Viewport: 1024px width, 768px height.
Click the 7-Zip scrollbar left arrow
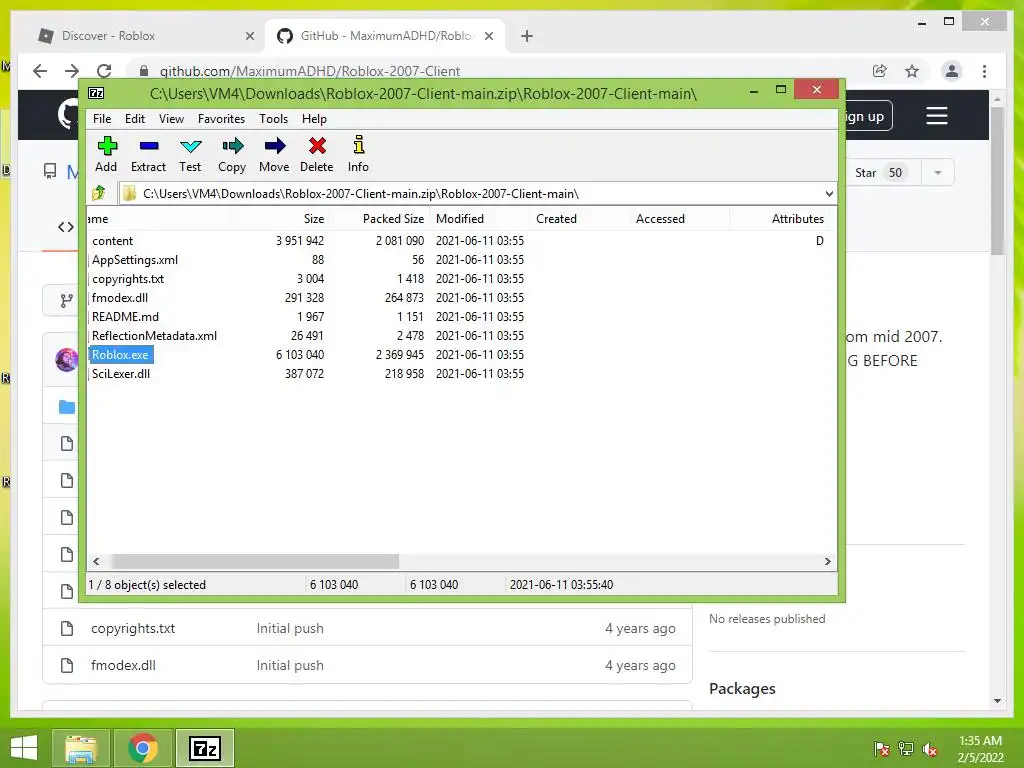click(97, 562)
